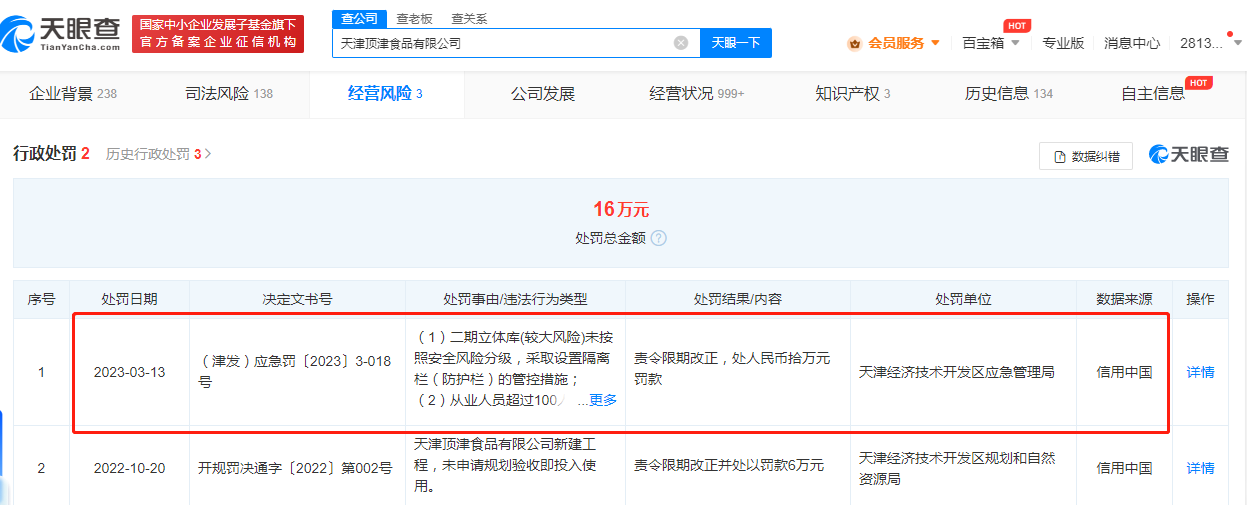This screenshot has width=1247, height=505.
Task: Click the official credit agency red banner
Action: (218, 34)
